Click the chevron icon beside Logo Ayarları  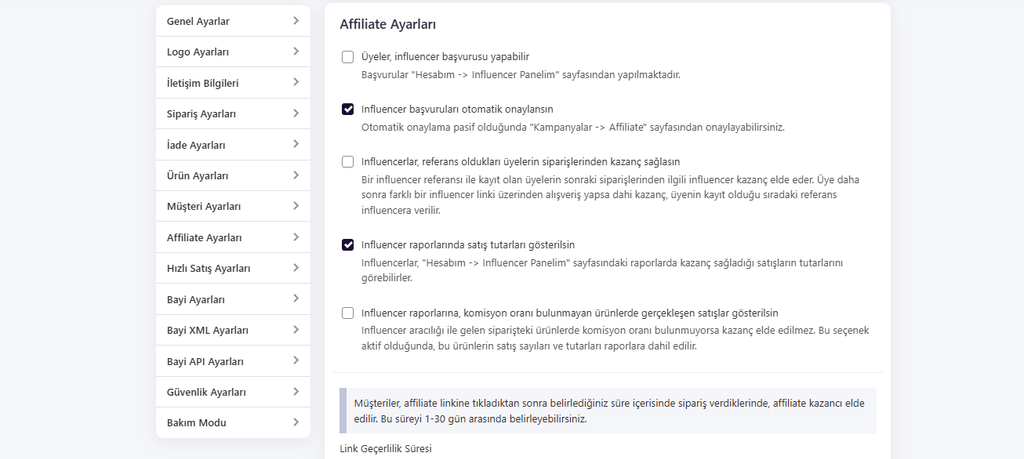point(296,52)
